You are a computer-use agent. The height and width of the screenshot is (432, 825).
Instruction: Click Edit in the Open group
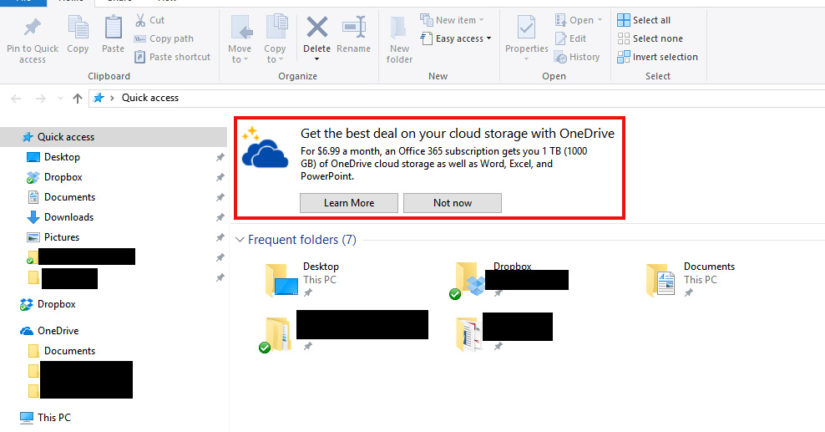(x=570, y=38)
